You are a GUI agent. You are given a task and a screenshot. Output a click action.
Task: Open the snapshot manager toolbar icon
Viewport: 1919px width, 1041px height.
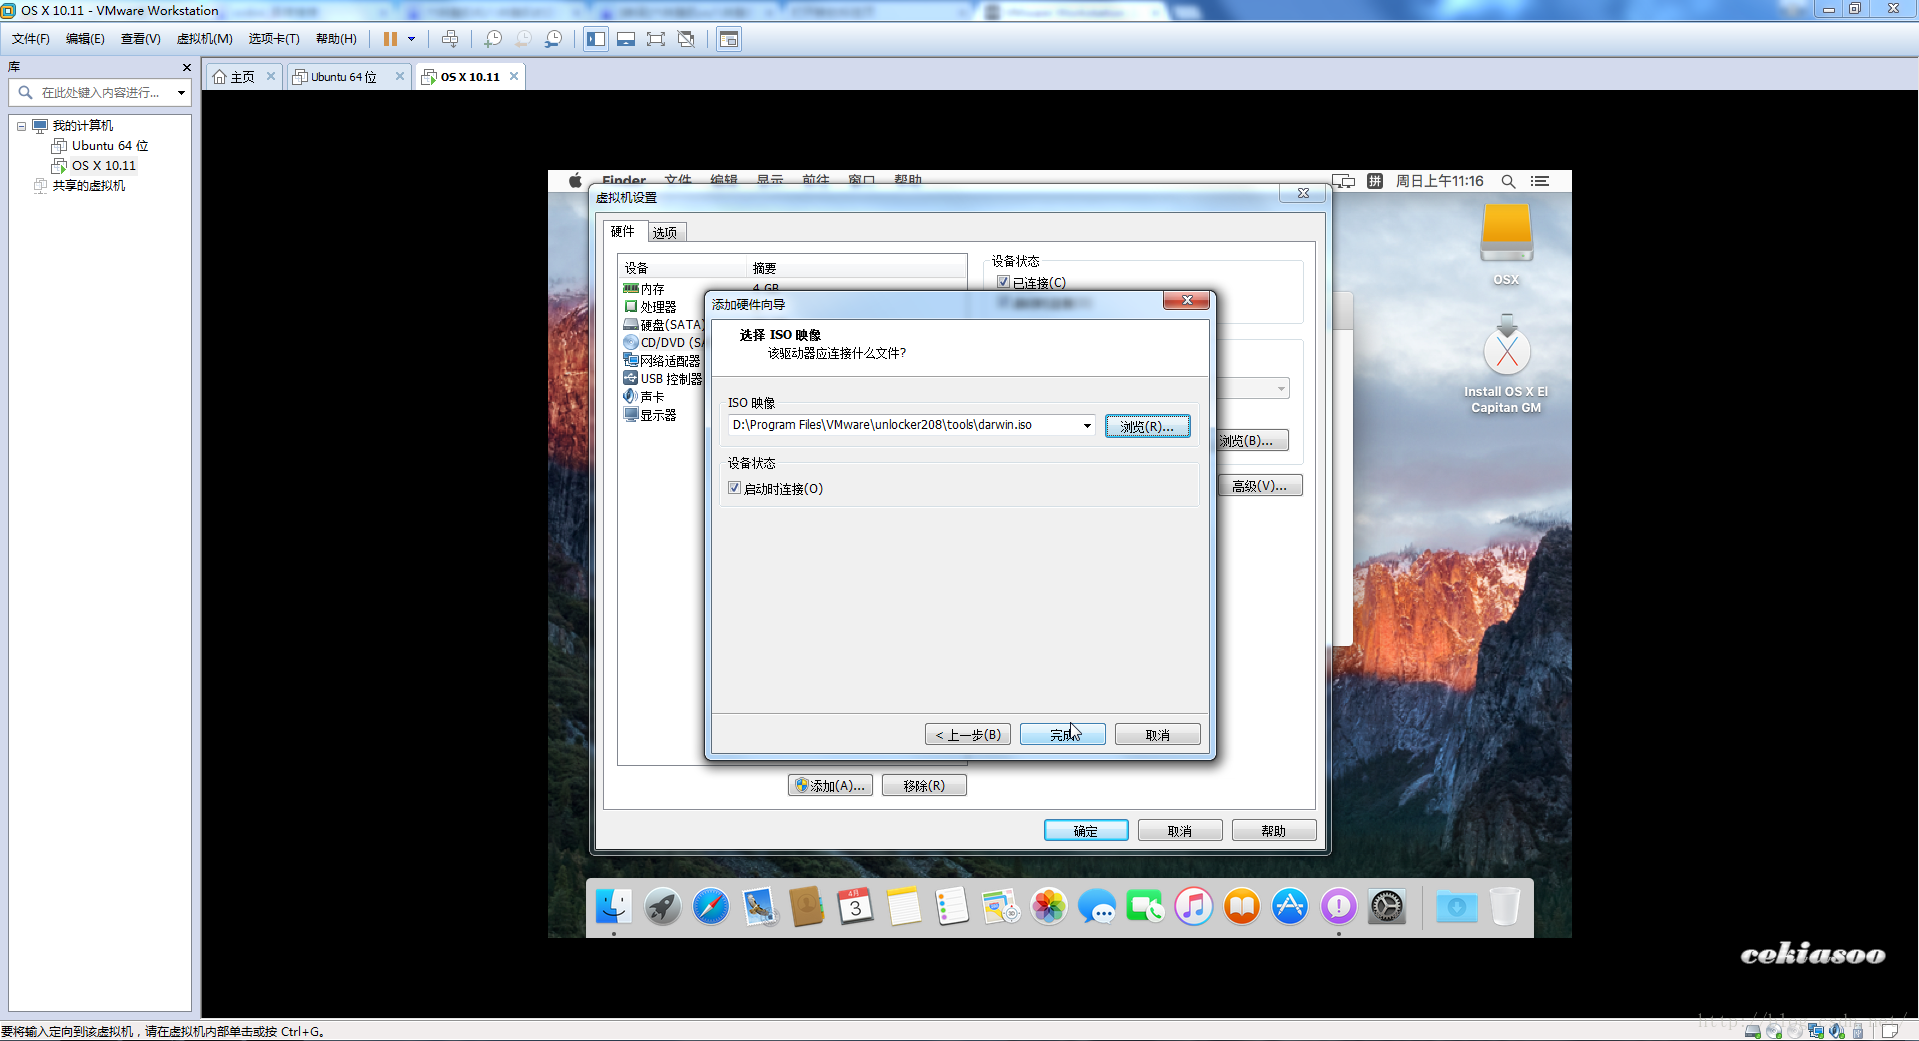(553, 39)
